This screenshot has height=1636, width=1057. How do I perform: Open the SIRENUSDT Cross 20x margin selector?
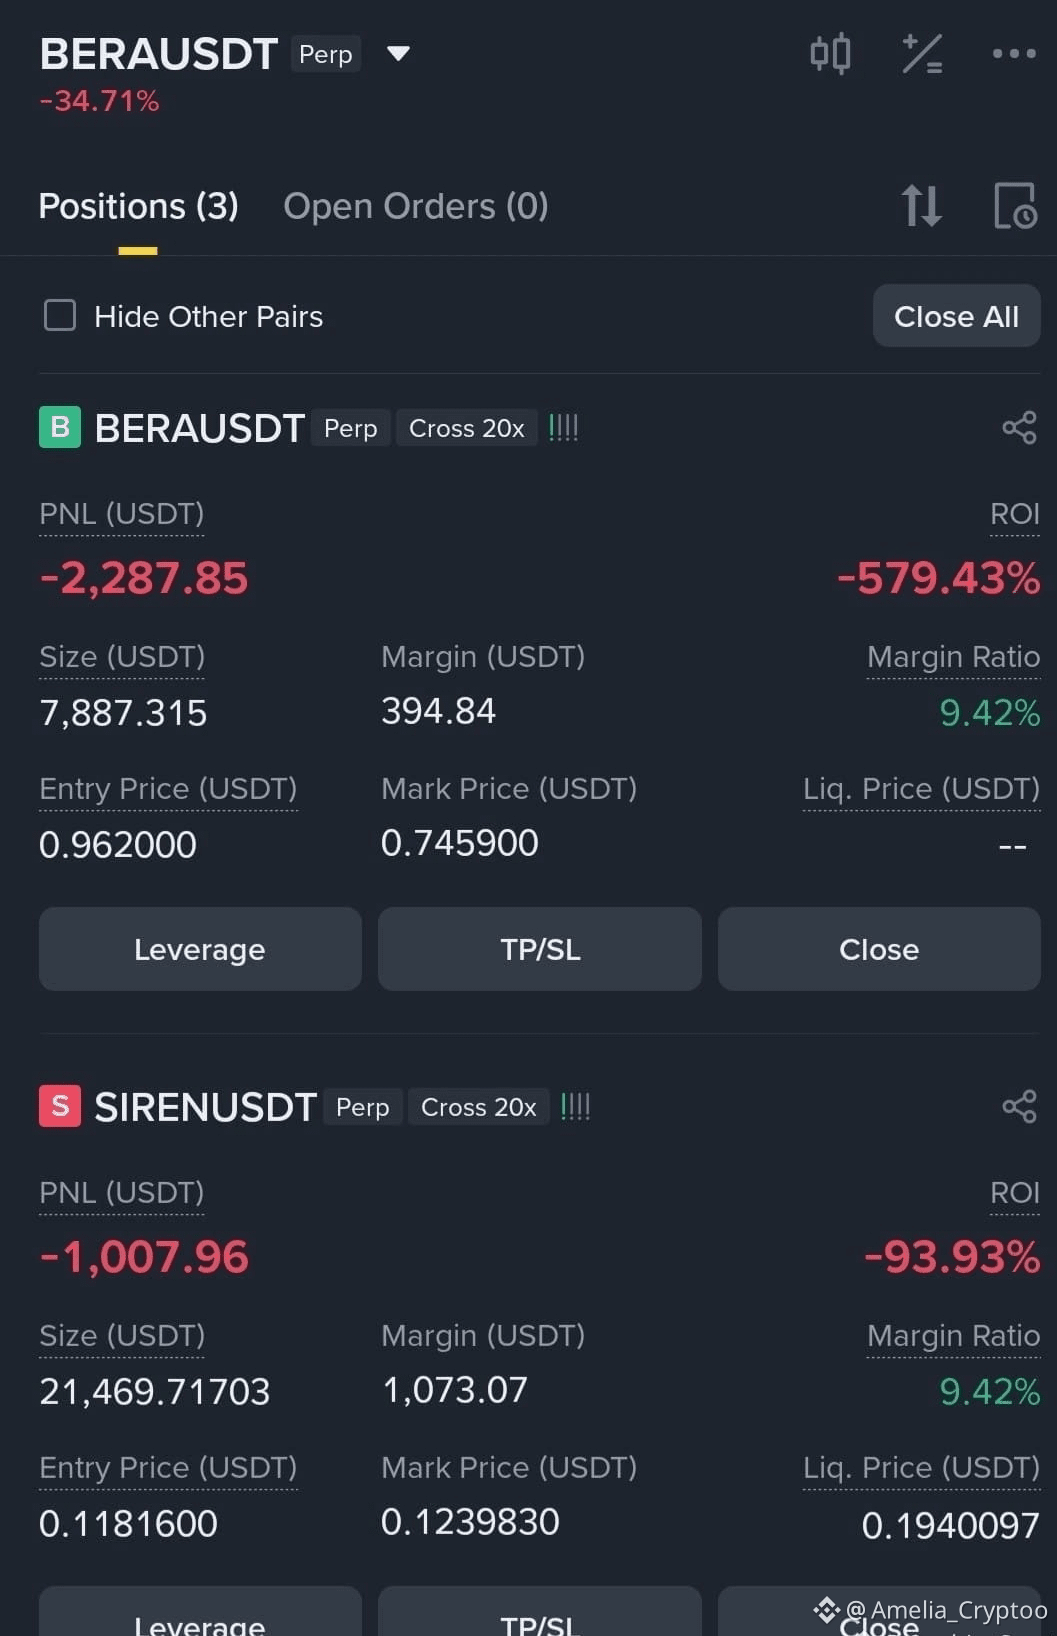(x=479, y=1107)
